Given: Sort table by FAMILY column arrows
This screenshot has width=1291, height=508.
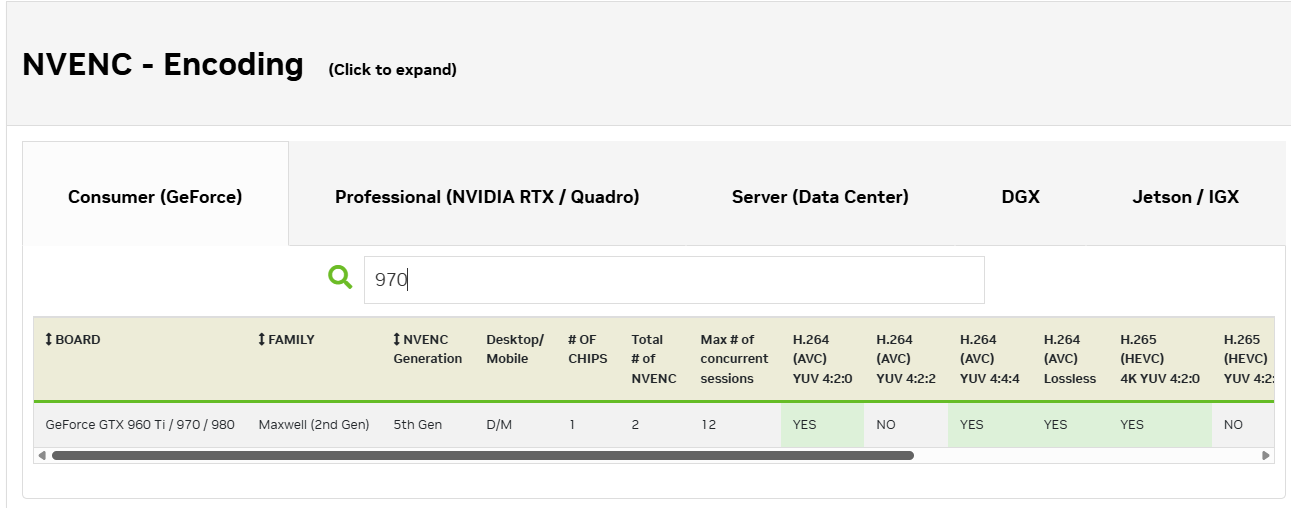Looking at the screenshot, I should coord(262,340).
